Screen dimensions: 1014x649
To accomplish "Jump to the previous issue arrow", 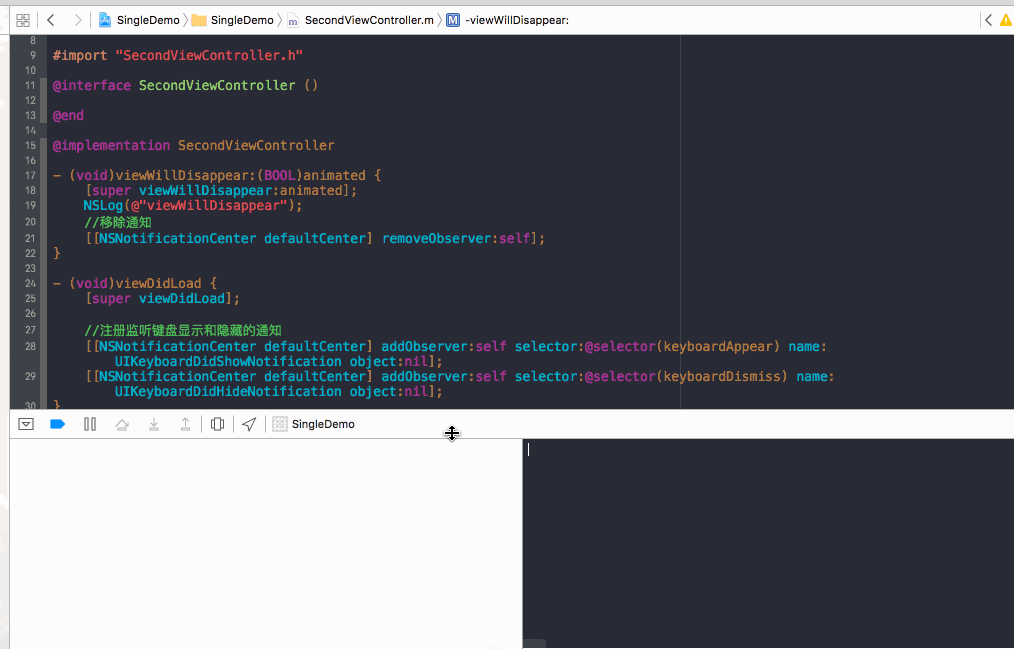I will point(988,20).
